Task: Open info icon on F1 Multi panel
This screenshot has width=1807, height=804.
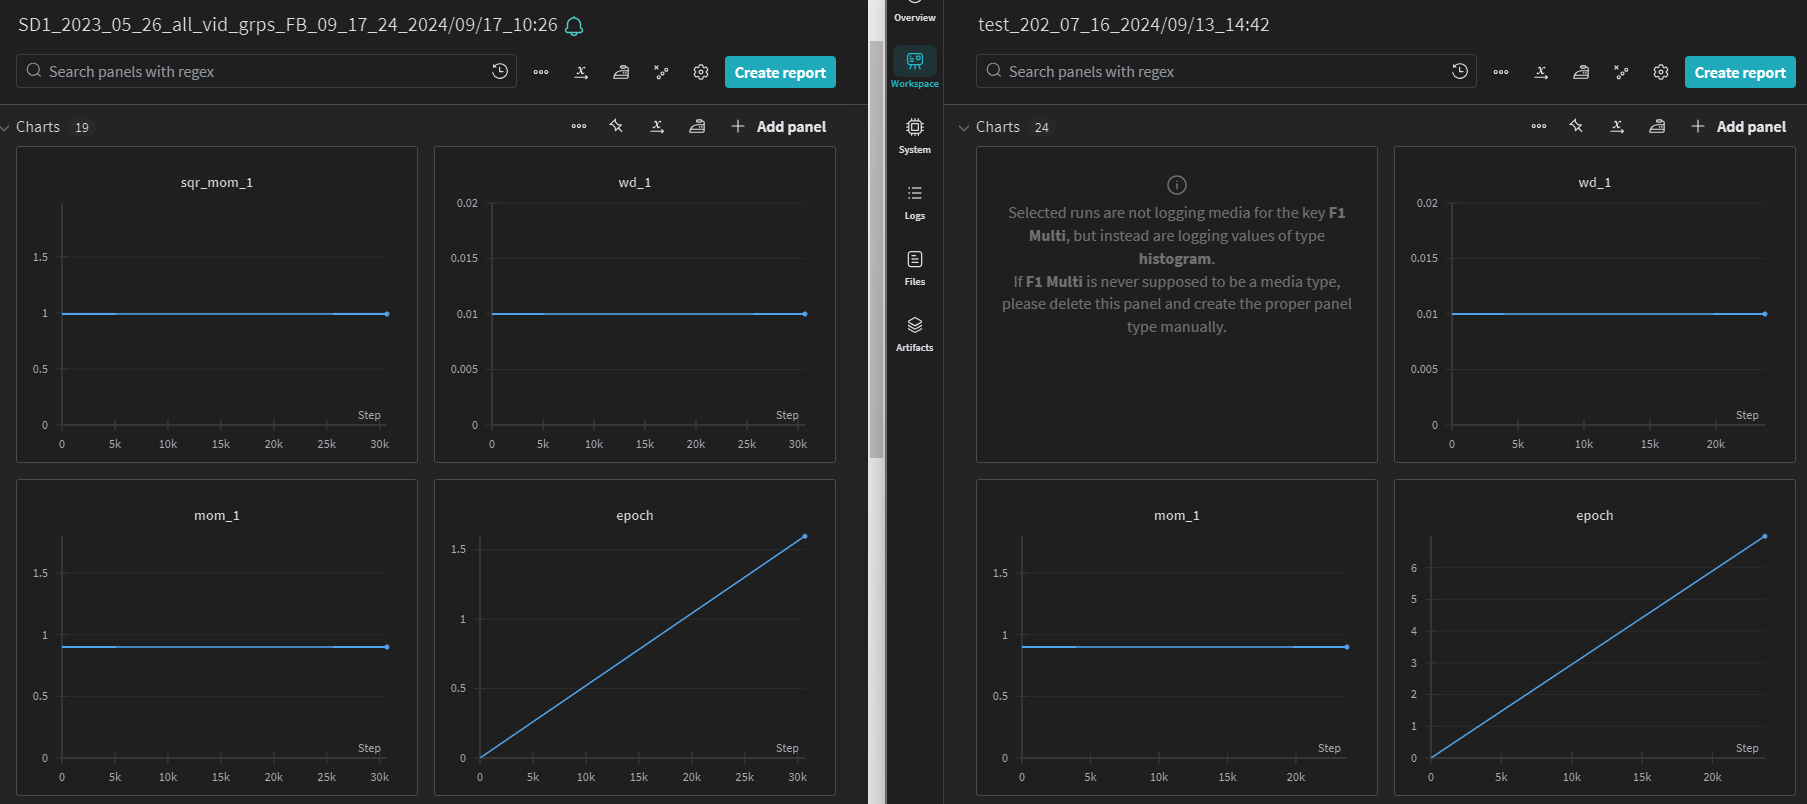Action: (x=1177, y=185)
